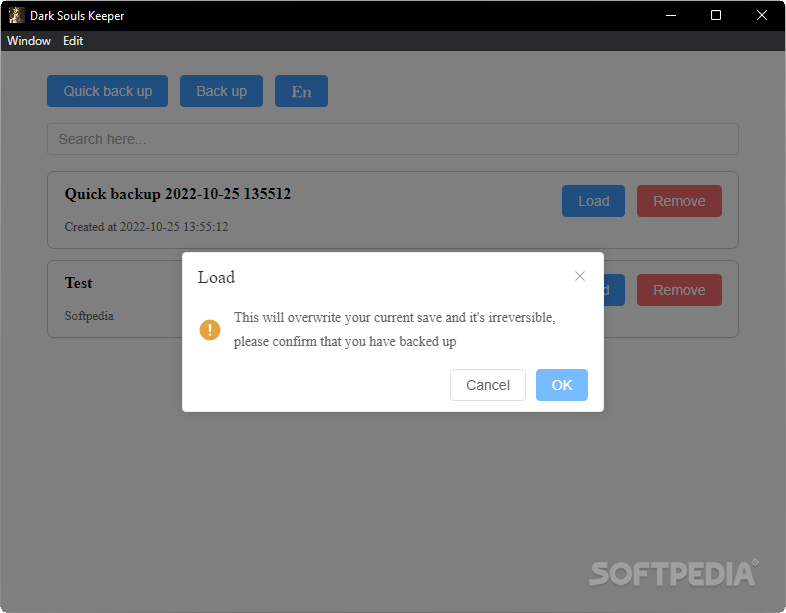This screenshot has width=786, height=613.
Task: Click the Back up button
Action: (222, 91)
